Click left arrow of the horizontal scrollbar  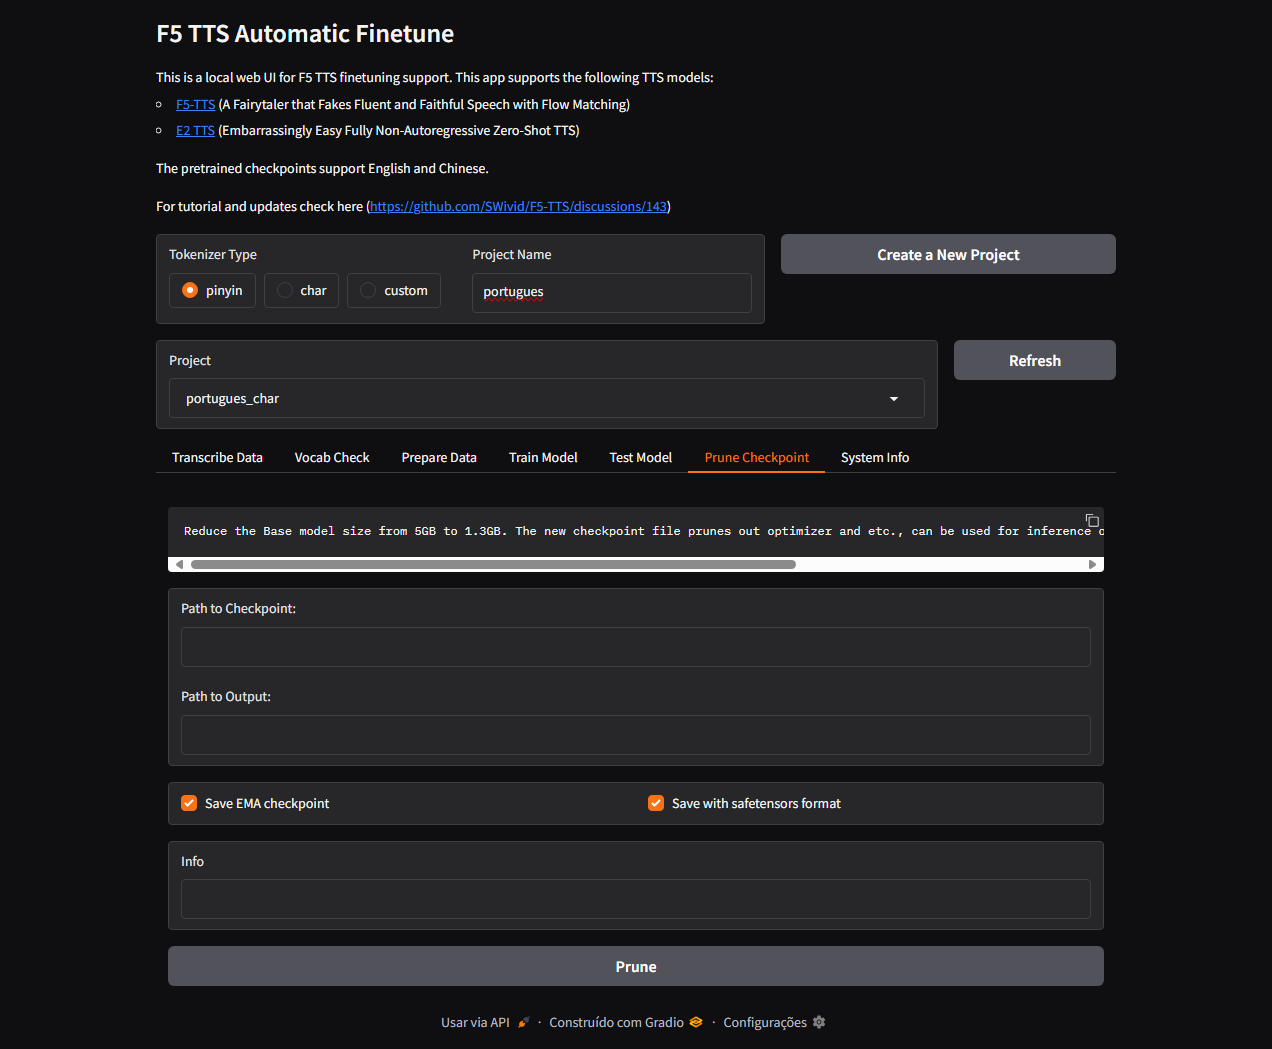[179, 564]
